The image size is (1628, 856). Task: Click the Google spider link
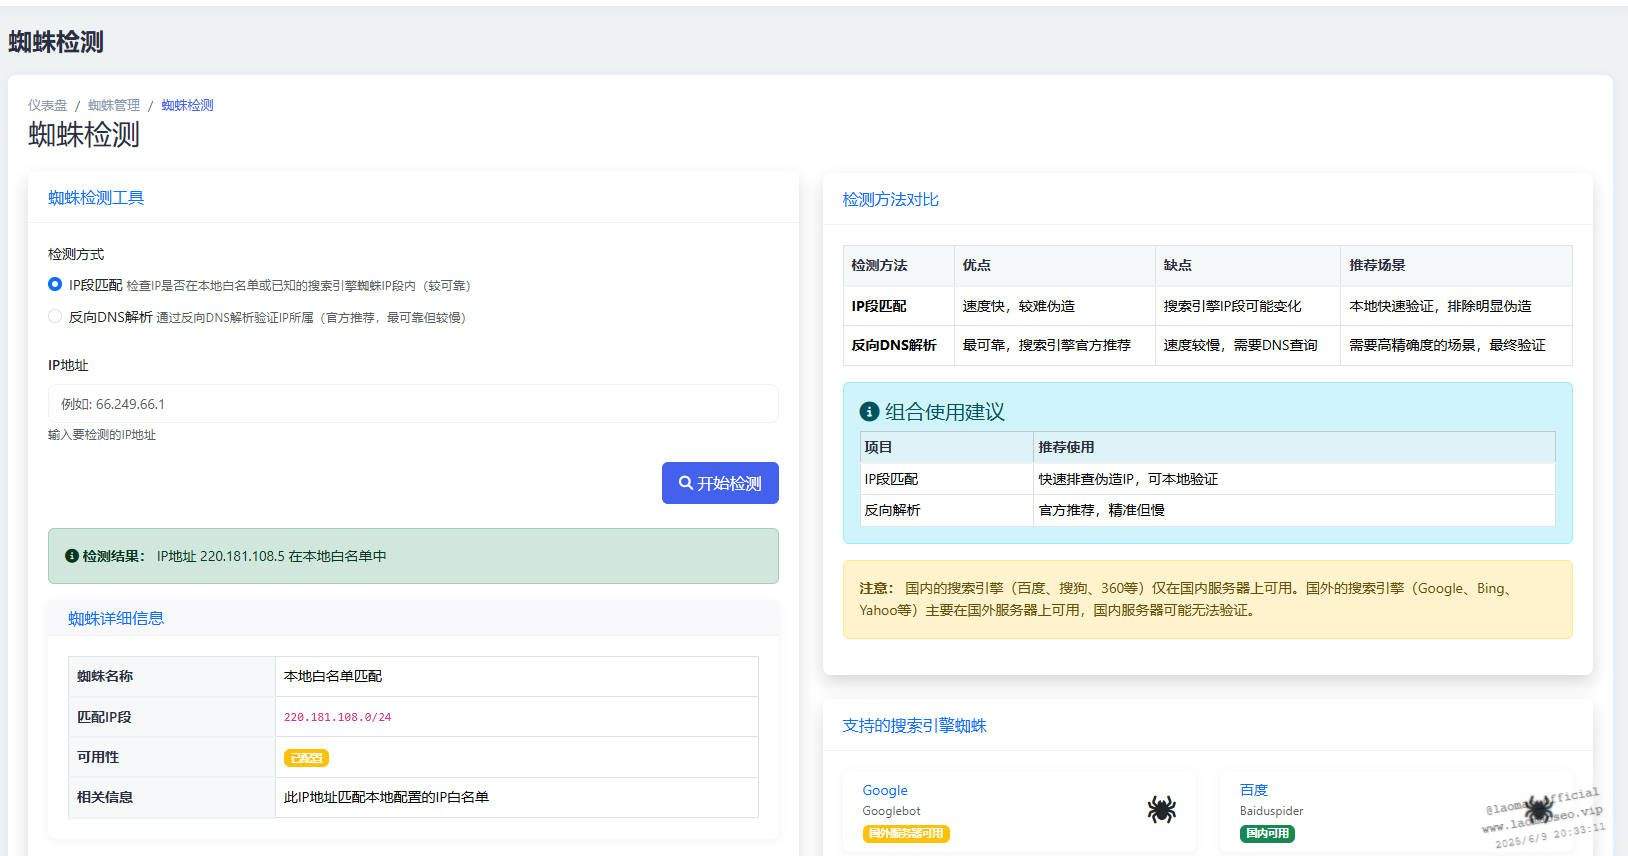click(885, 790)
